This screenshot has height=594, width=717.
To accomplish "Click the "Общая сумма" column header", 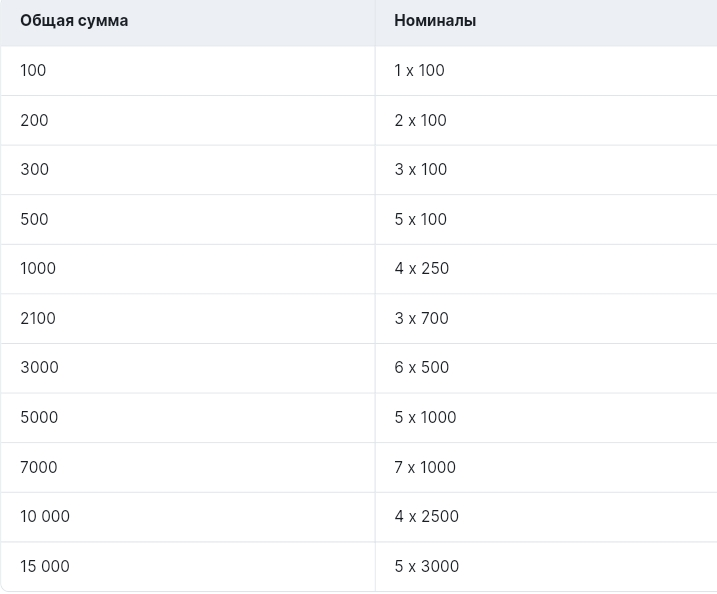I will pyautogui.click(x=74, y=20).
